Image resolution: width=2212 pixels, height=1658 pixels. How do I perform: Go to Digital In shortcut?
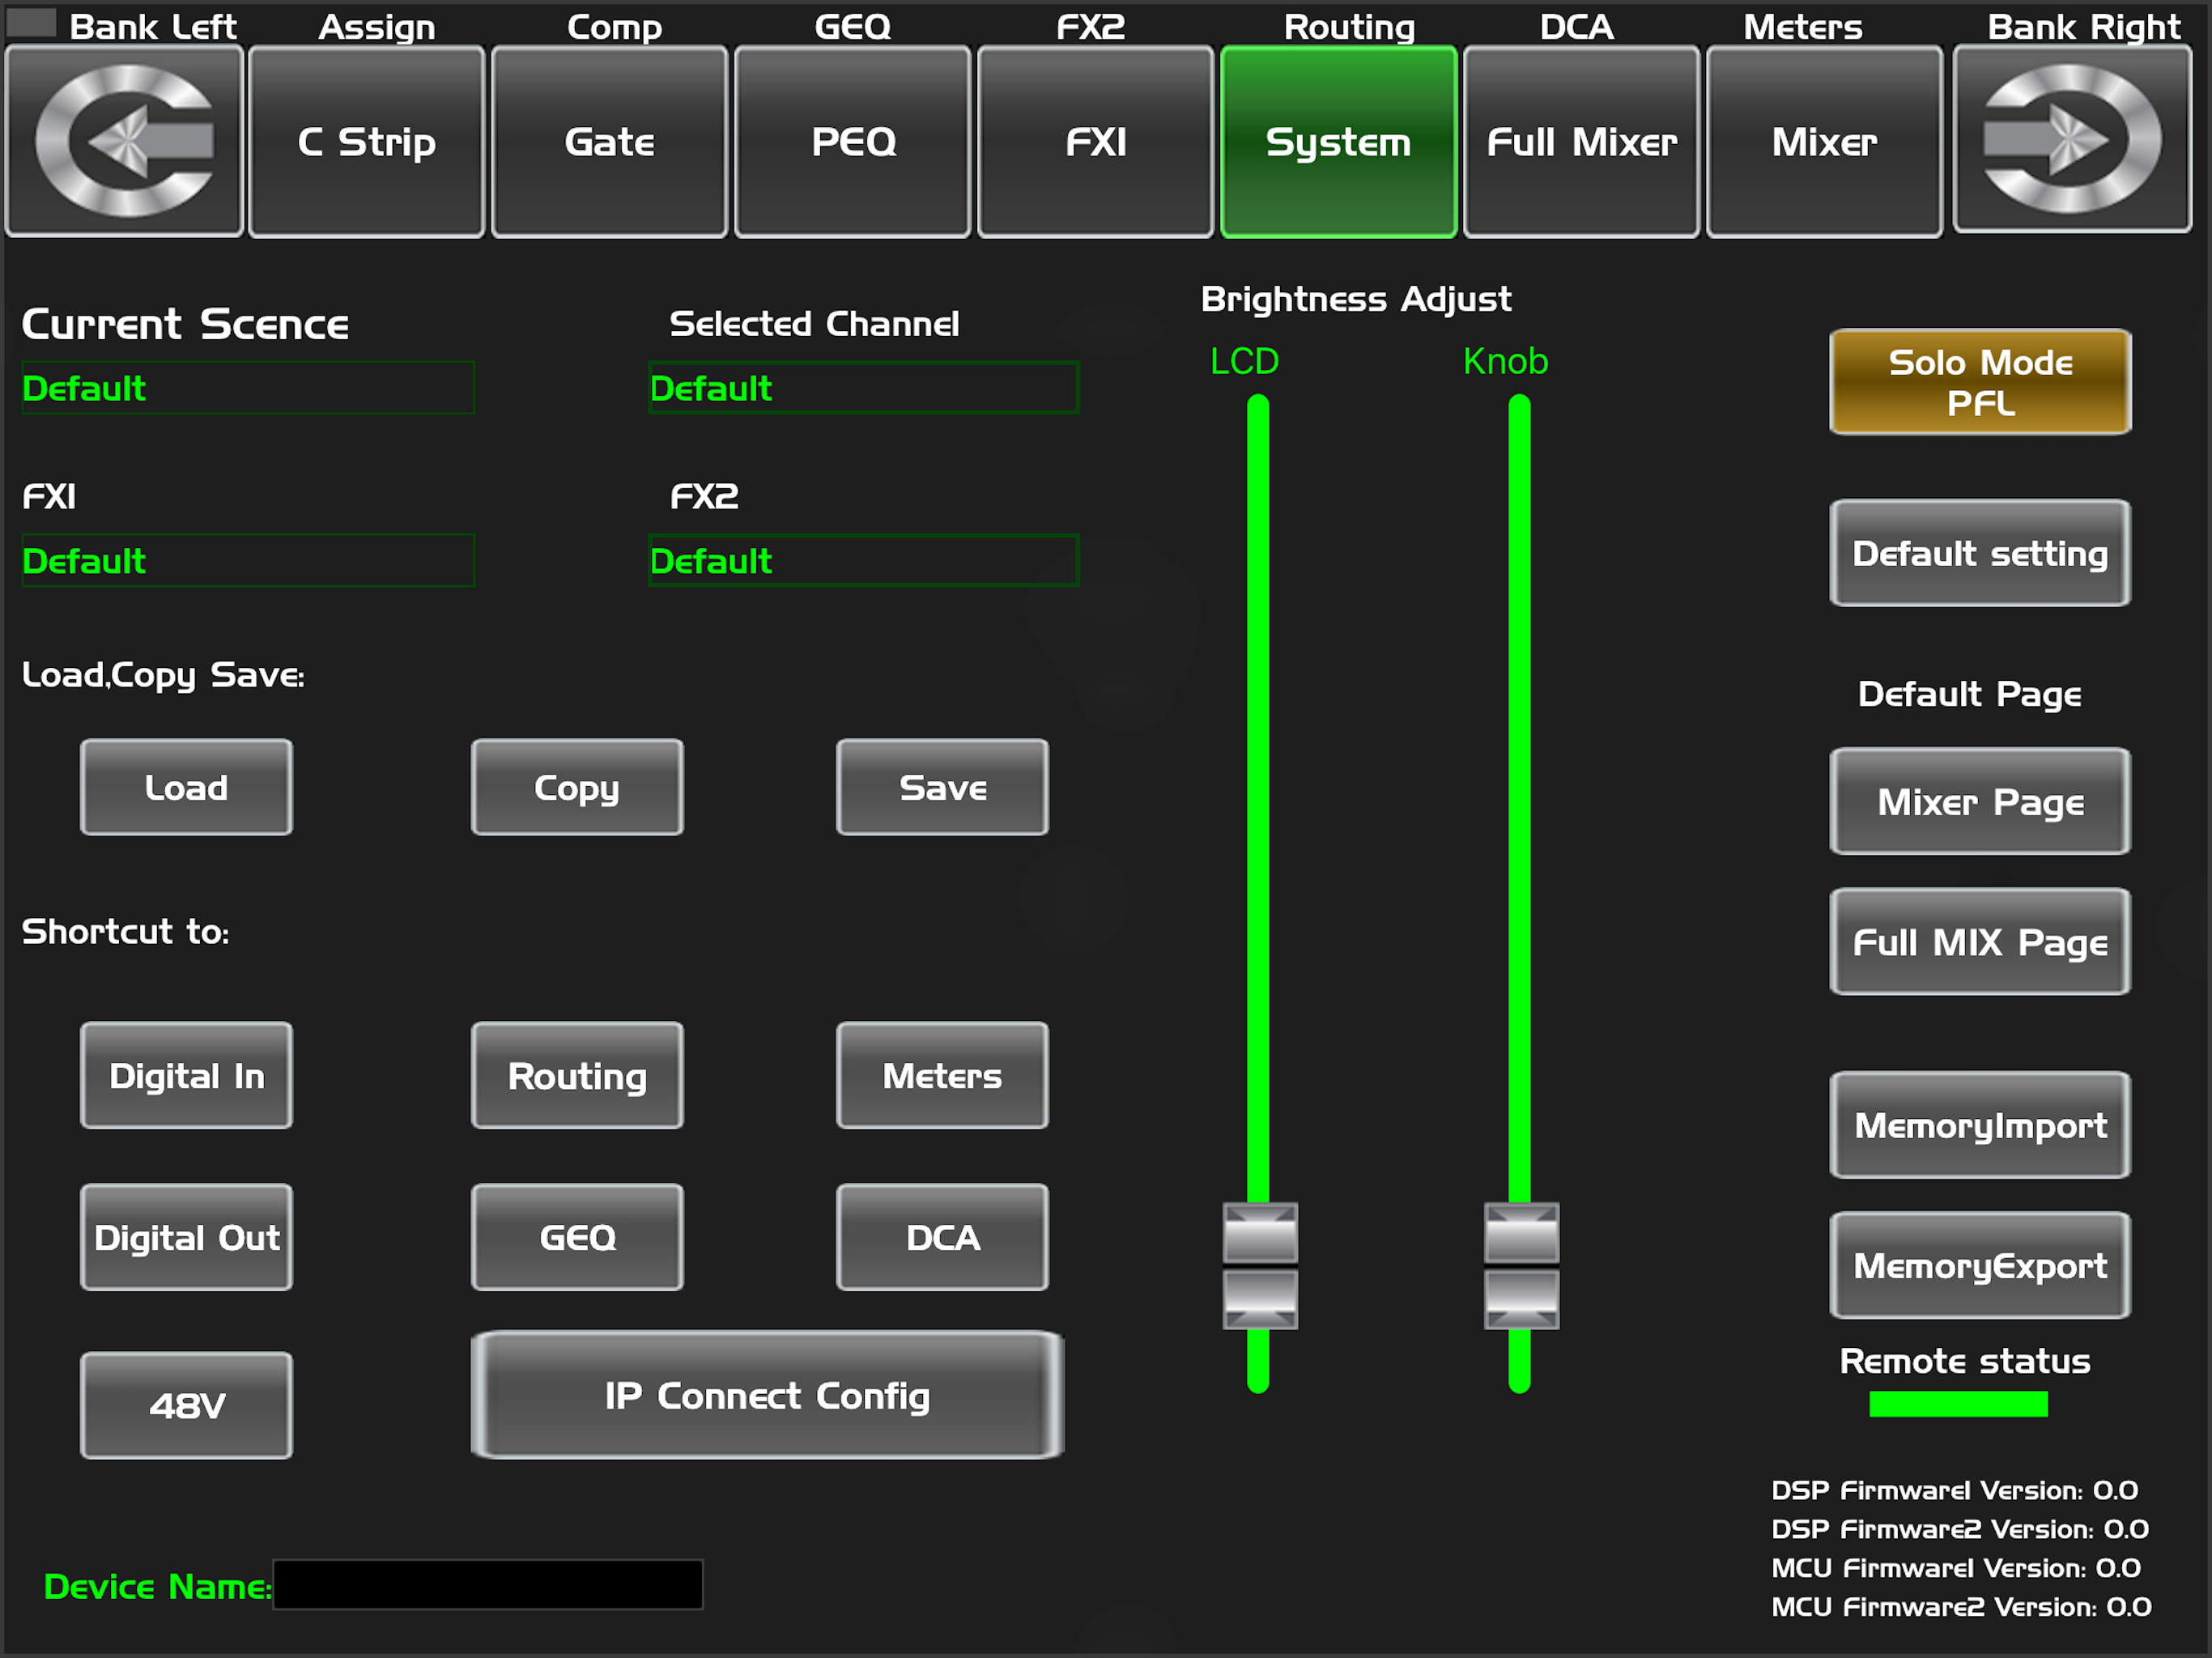coord(187,1075)
